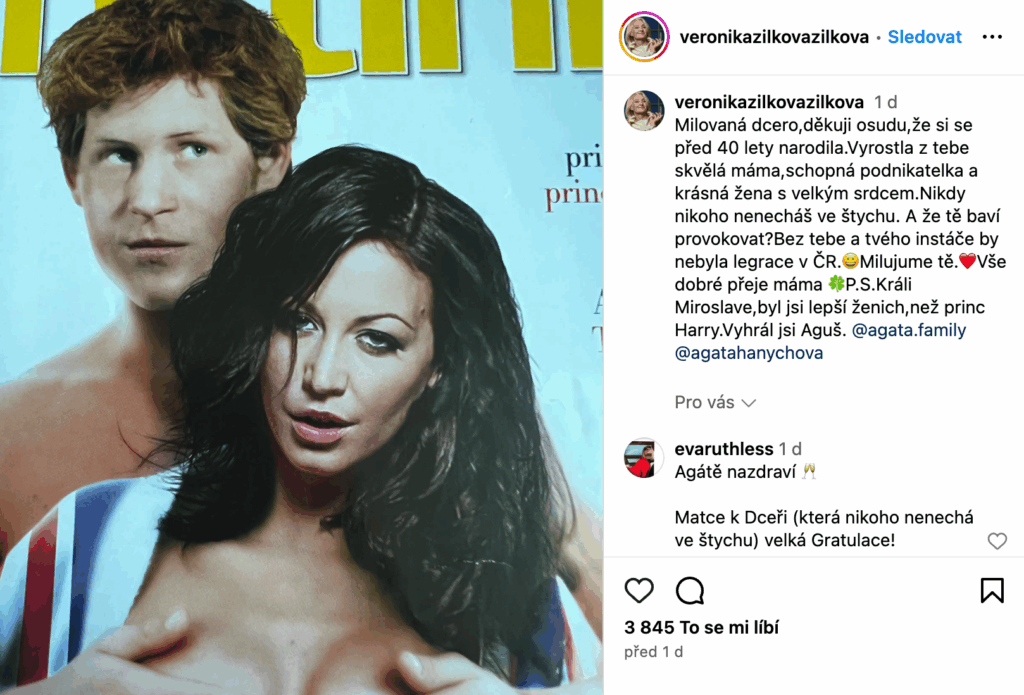This screenshot has height=695, width=1024.
Task: Open evaruthless profile avatar
Action: click(644, 458)
